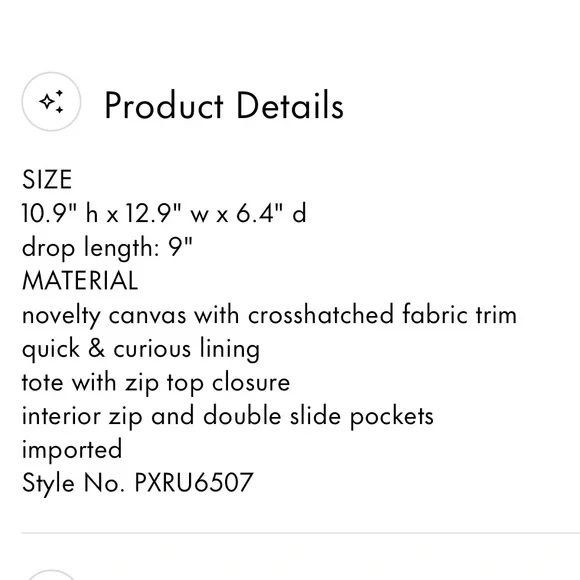
Task: Click the Style No. PXRU6507 text
Action: click(138, 483)
